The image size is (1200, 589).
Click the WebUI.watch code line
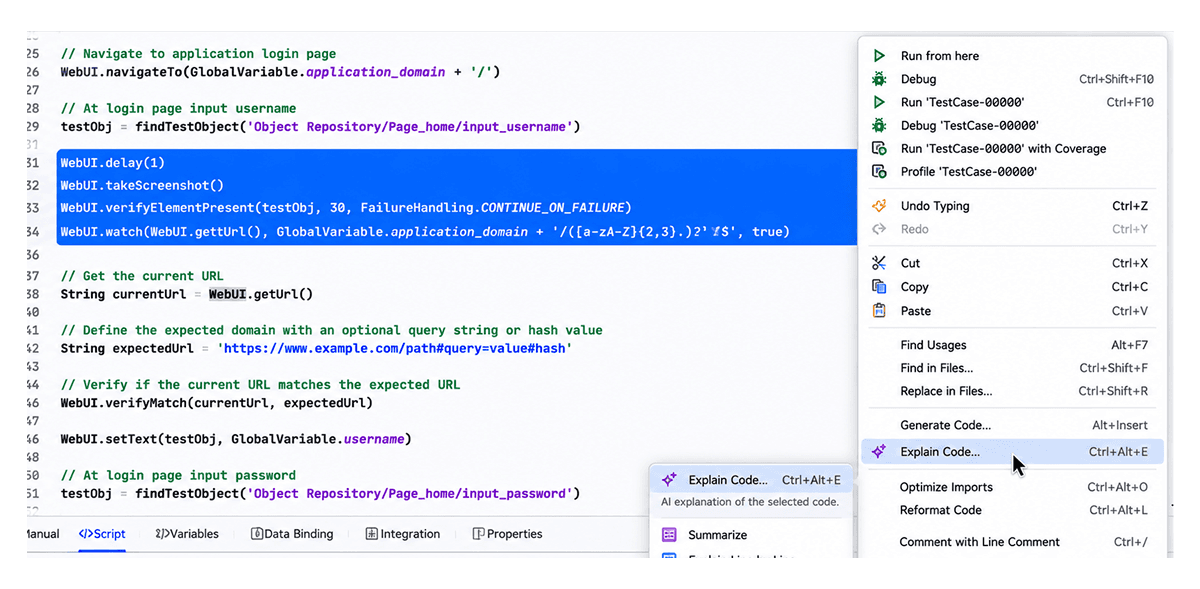pos(425,232)
